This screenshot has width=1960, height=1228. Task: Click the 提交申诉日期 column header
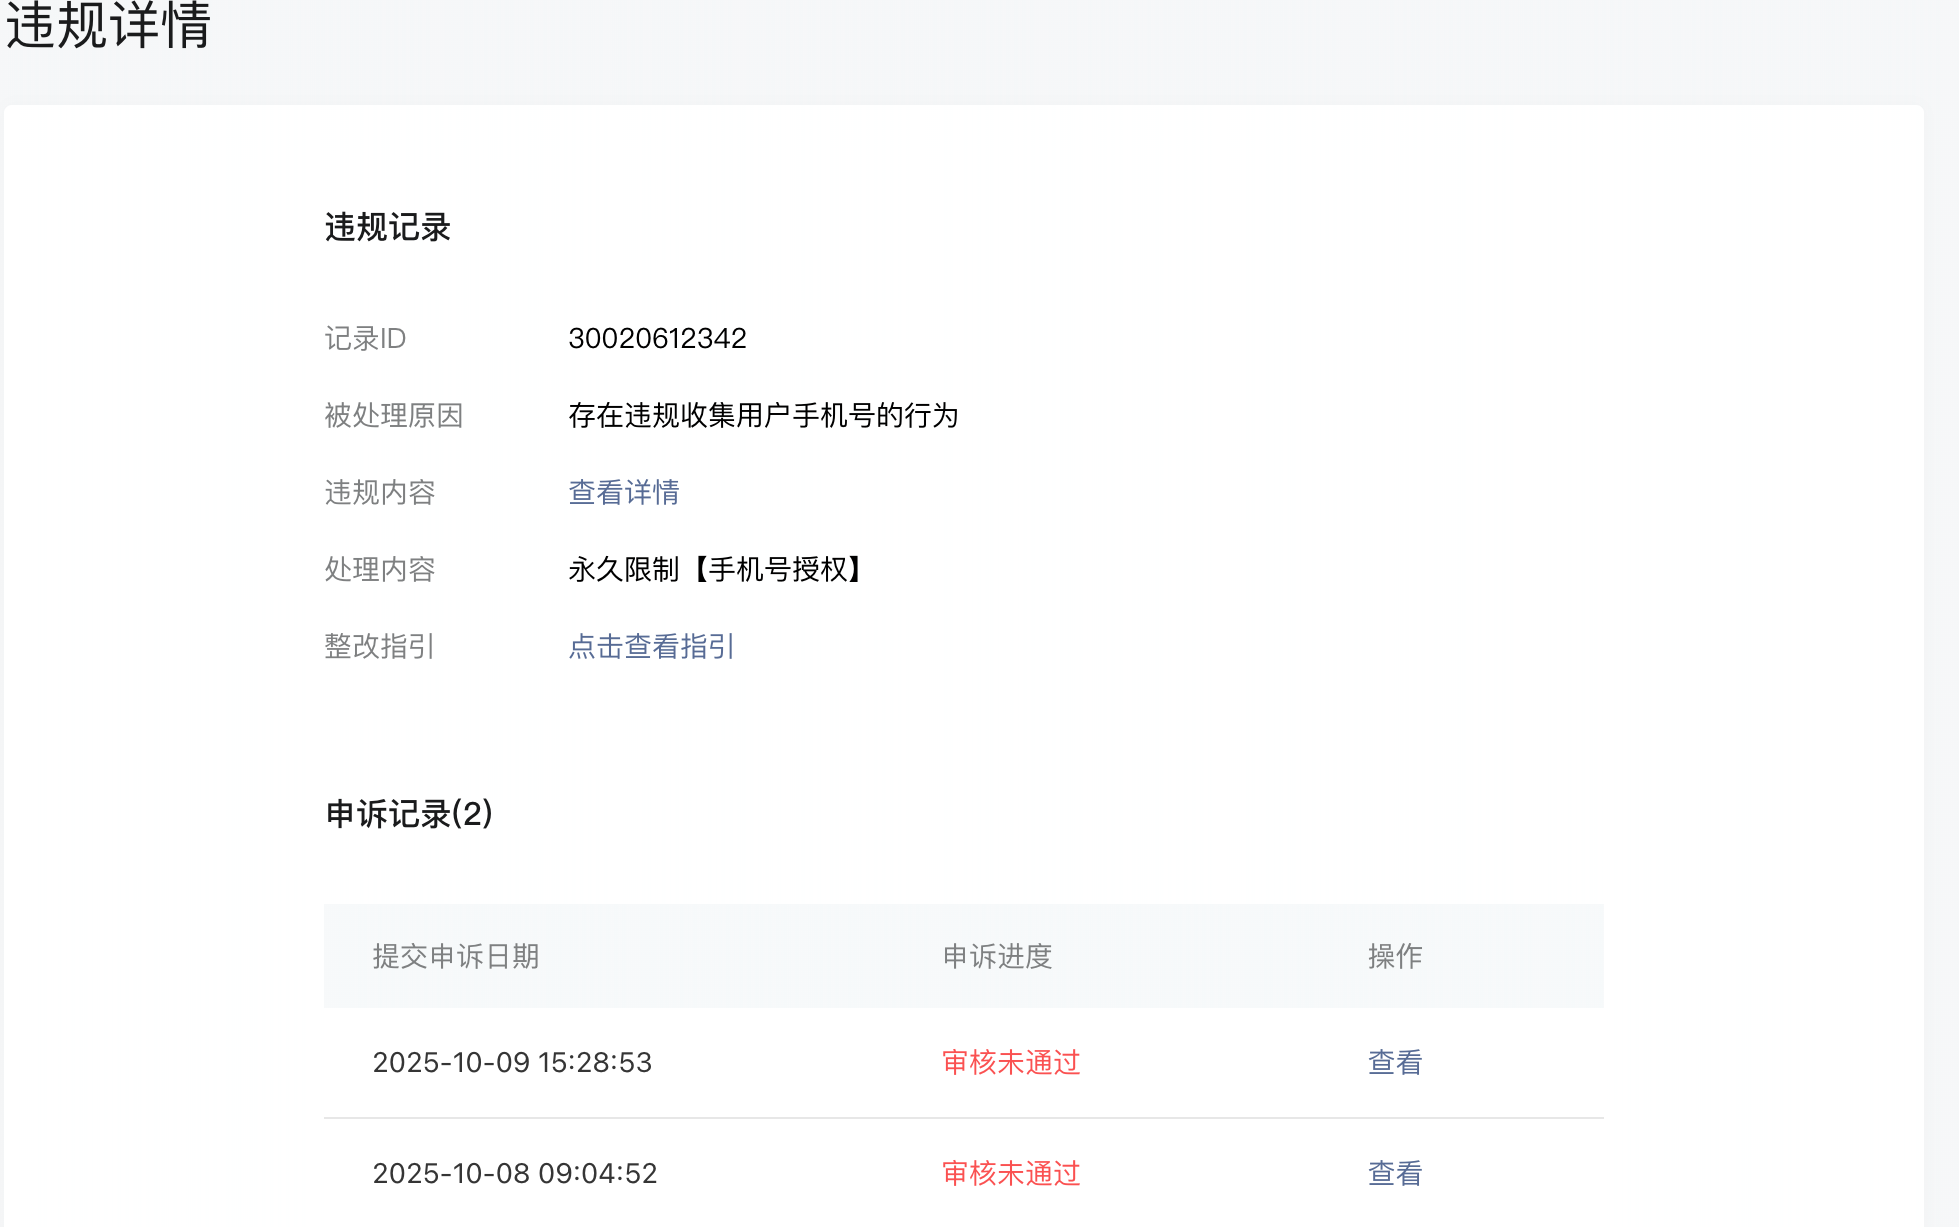[x=455, y=956]
